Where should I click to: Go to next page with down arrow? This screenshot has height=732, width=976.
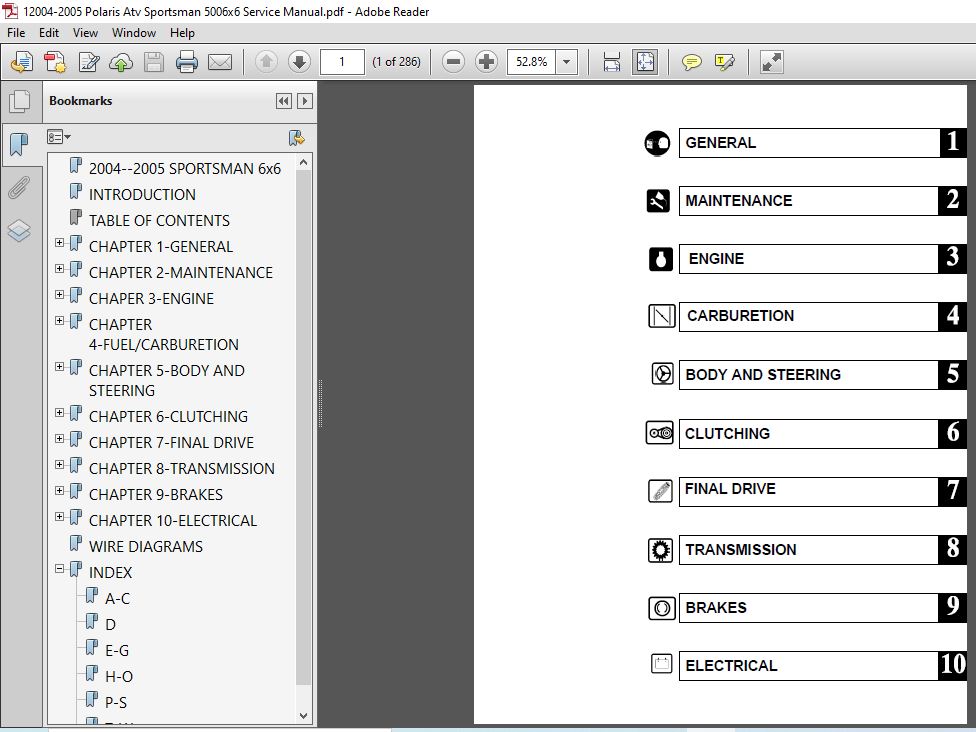pos(299,62)
